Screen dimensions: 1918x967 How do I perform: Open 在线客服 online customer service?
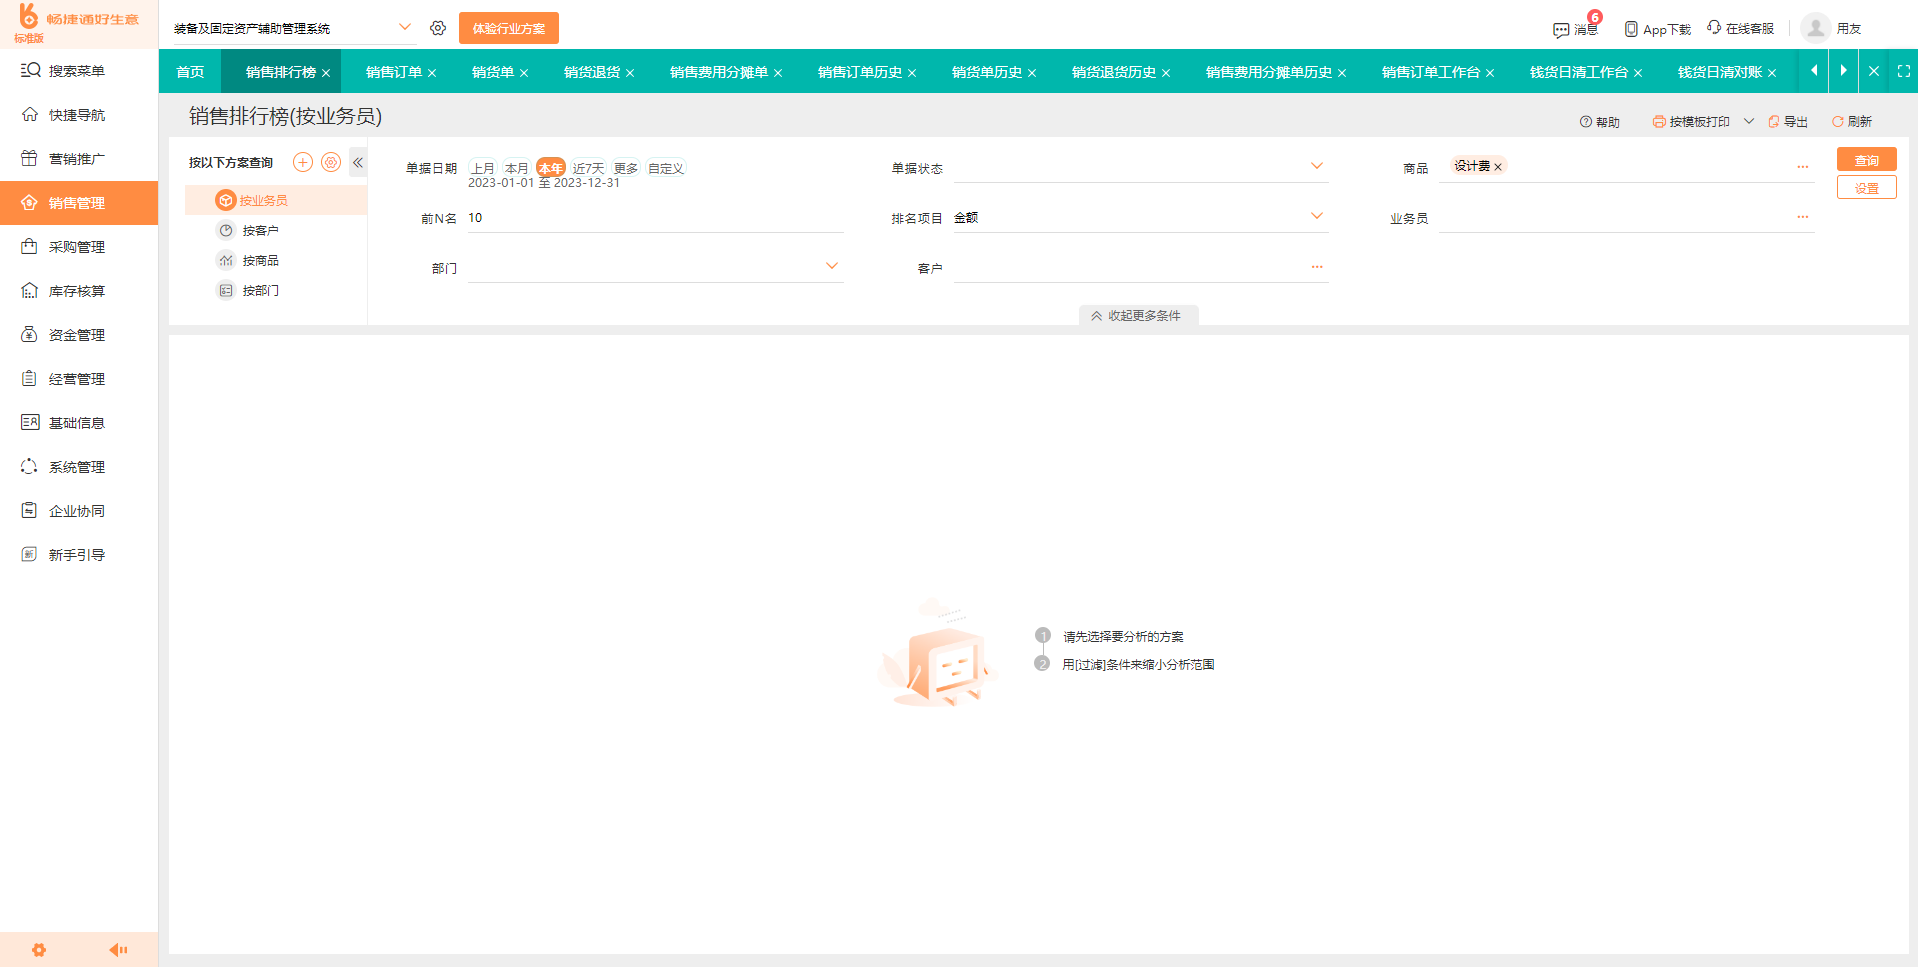pyautogui.click(x=1713, y=28)
